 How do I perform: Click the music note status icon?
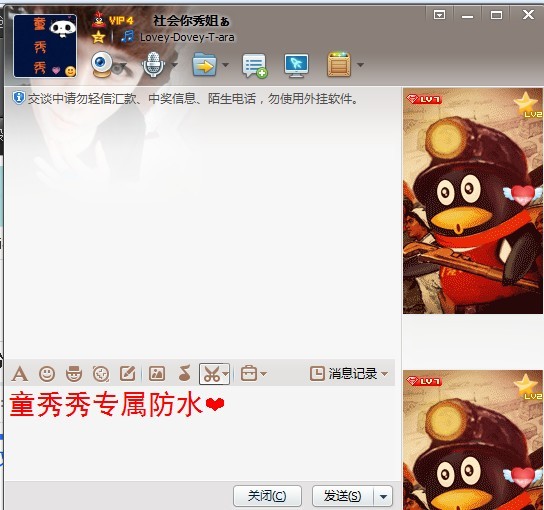coord(127,37)
